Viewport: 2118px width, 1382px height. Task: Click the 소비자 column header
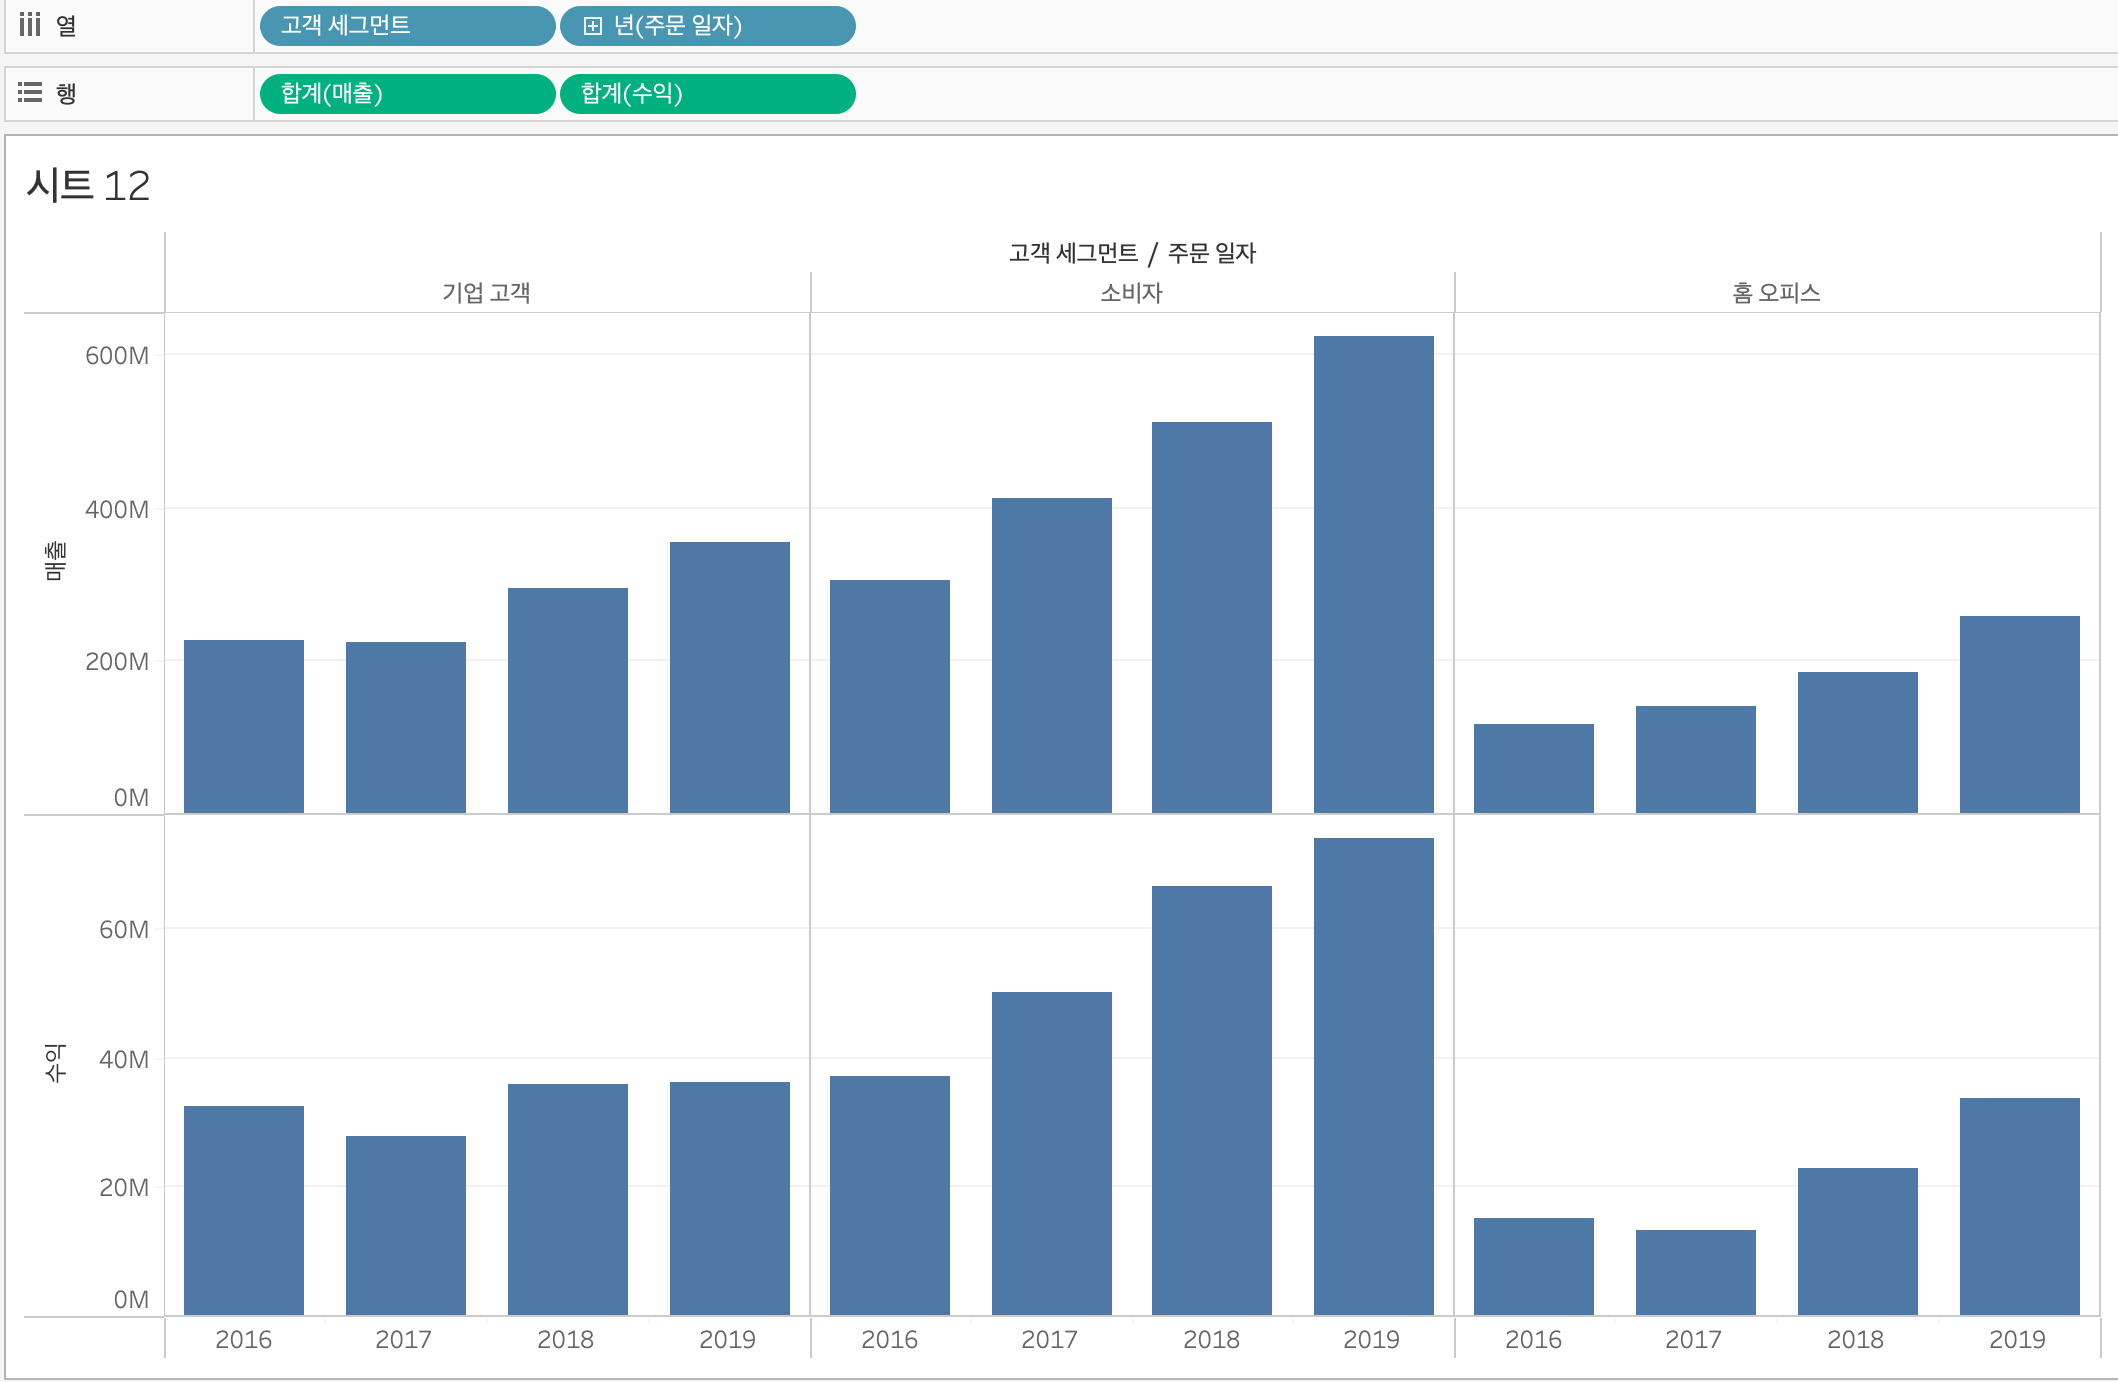1131,293
